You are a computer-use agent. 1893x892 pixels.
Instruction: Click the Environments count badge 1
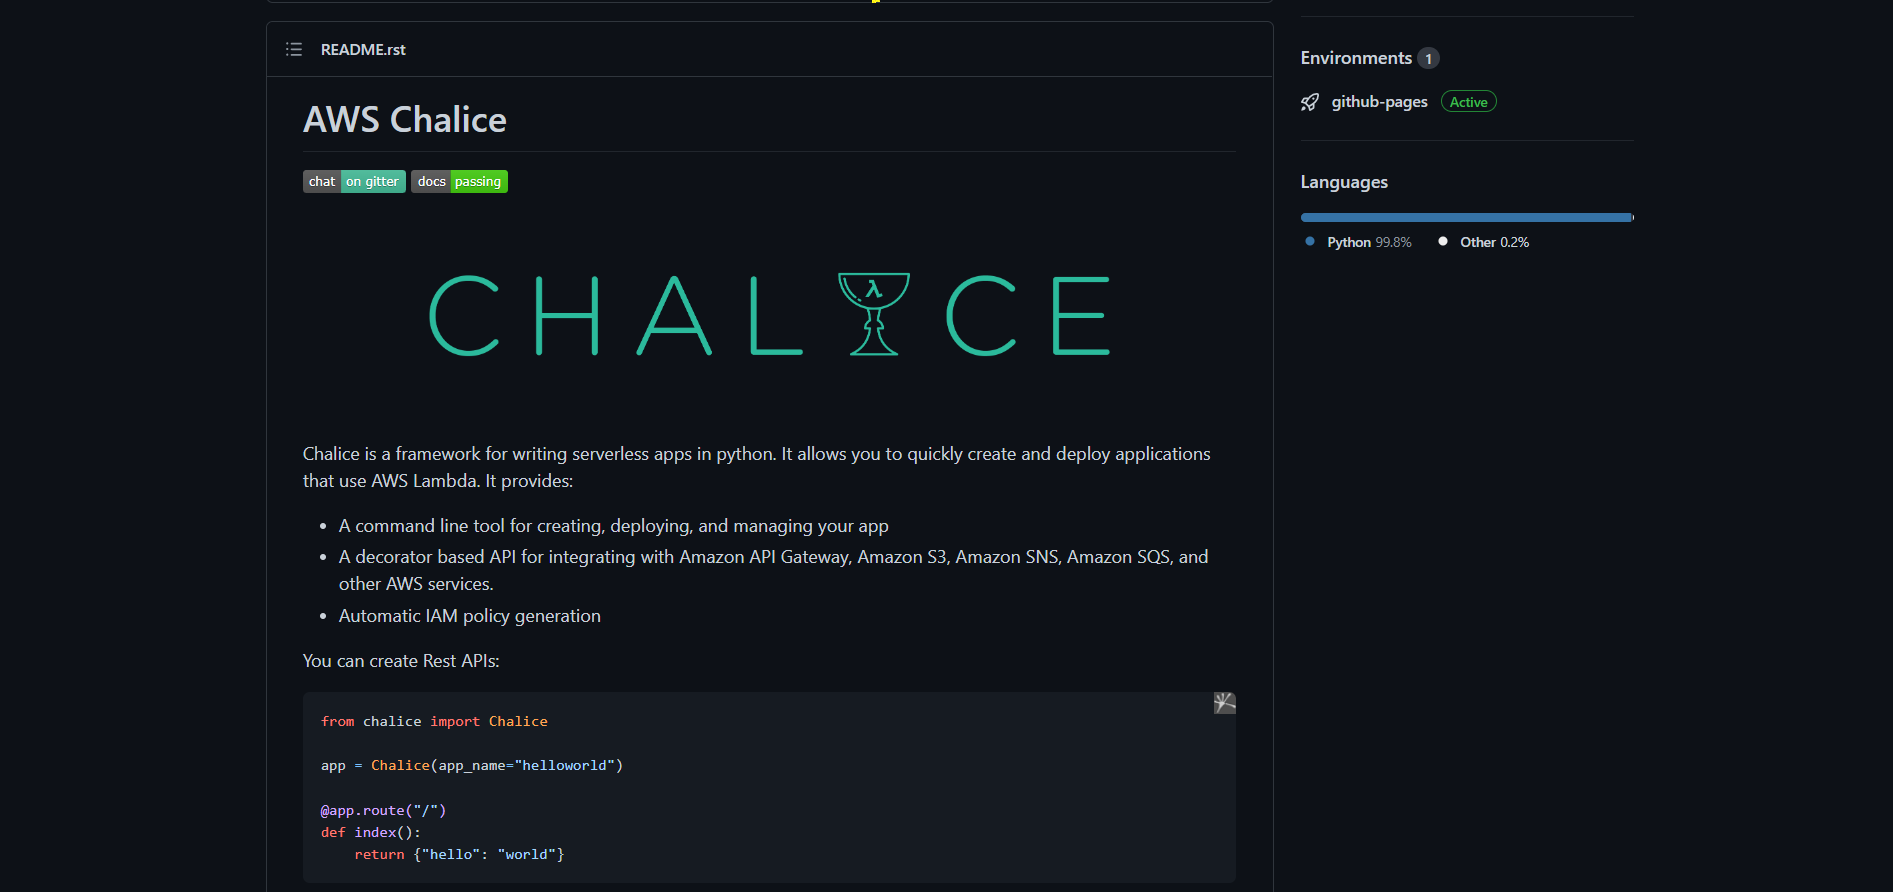(x=1428, y=58)
